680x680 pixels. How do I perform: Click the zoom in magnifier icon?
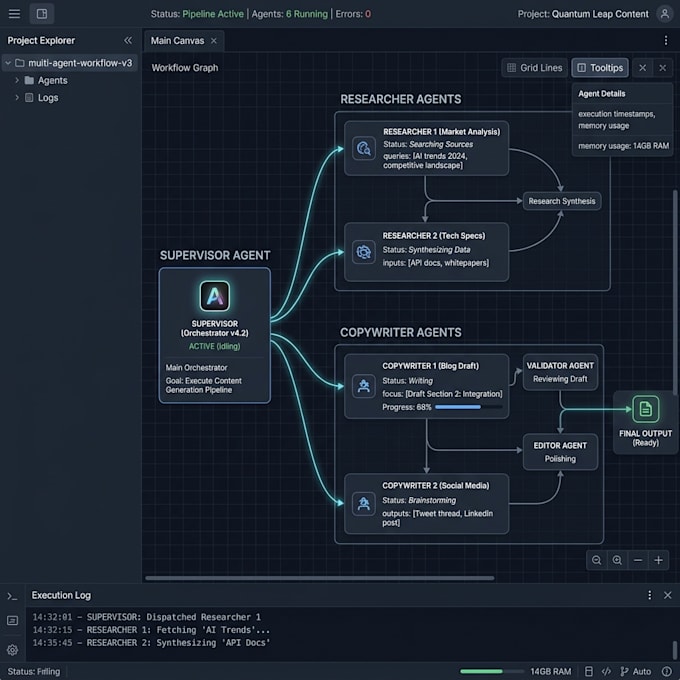tap(617, 560)
